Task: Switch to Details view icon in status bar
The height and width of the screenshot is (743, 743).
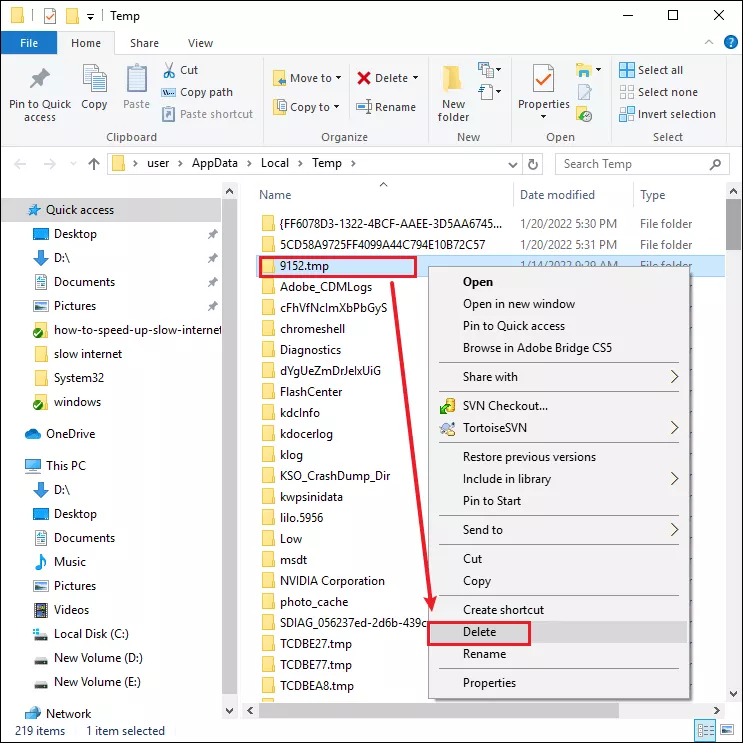Action: pos(706,730)
